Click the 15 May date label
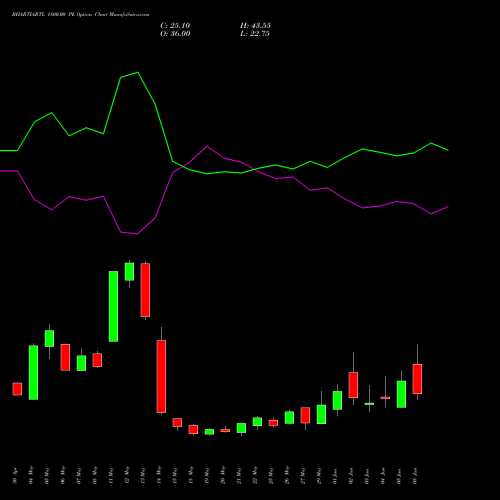This screenshot has height=500, width=500. click(175, 476)
